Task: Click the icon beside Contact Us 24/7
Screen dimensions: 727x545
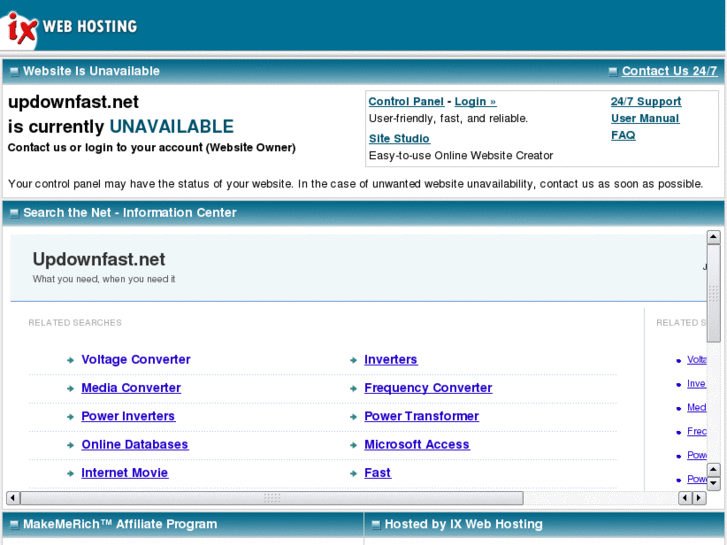Action: coord(612,71)
